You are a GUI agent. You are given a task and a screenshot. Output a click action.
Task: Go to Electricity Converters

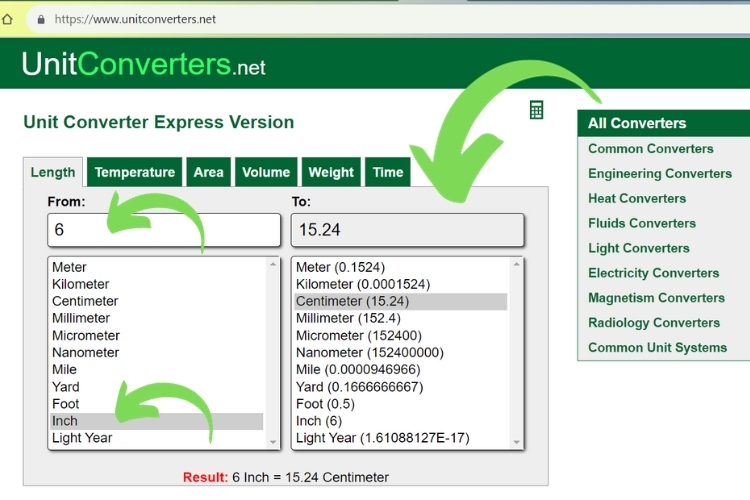click(x=653, y=273)
